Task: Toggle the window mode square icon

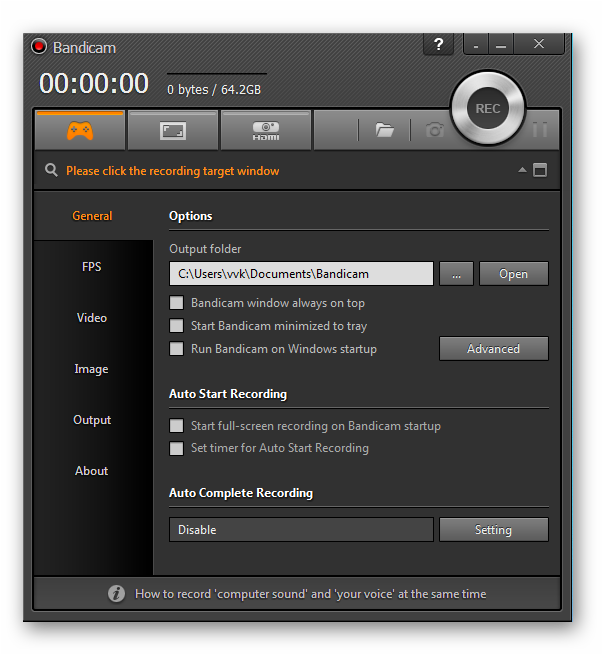Action: pyautogui.click(x=540, y=170)
